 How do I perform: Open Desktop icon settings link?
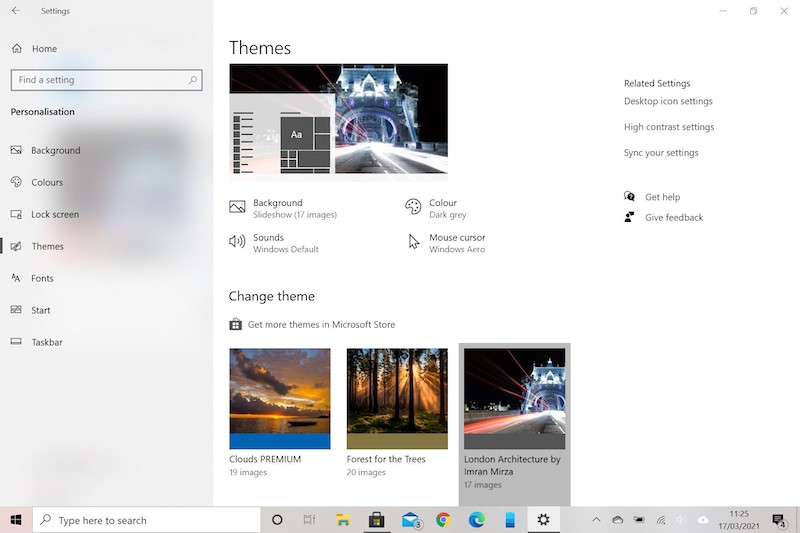click(668, 101)
